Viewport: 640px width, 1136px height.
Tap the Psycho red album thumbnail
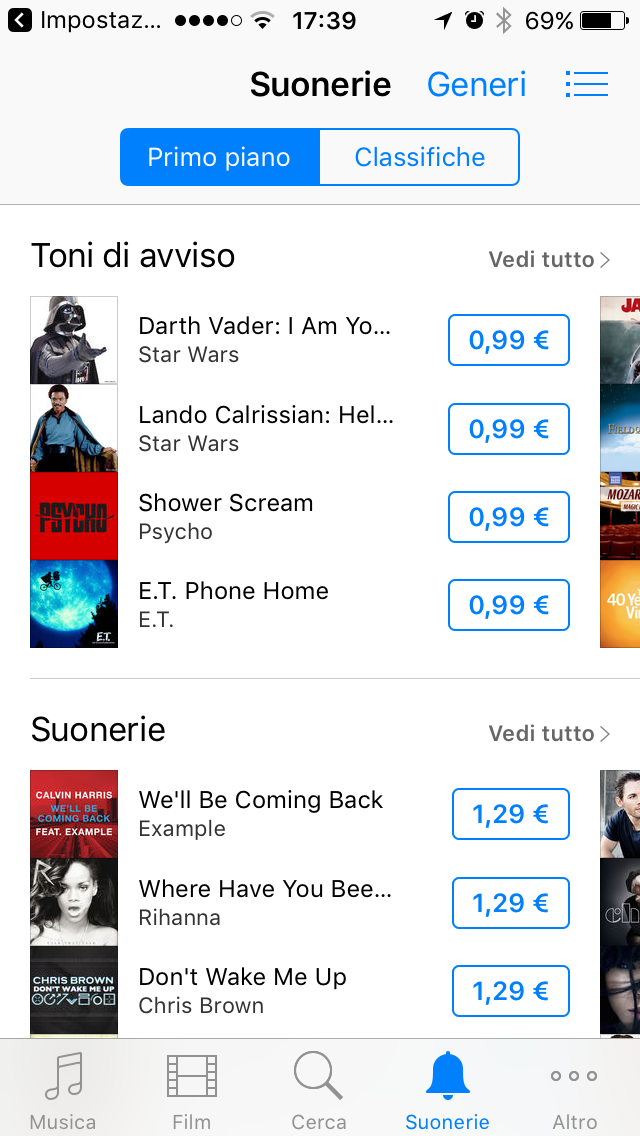click(74, 516)
